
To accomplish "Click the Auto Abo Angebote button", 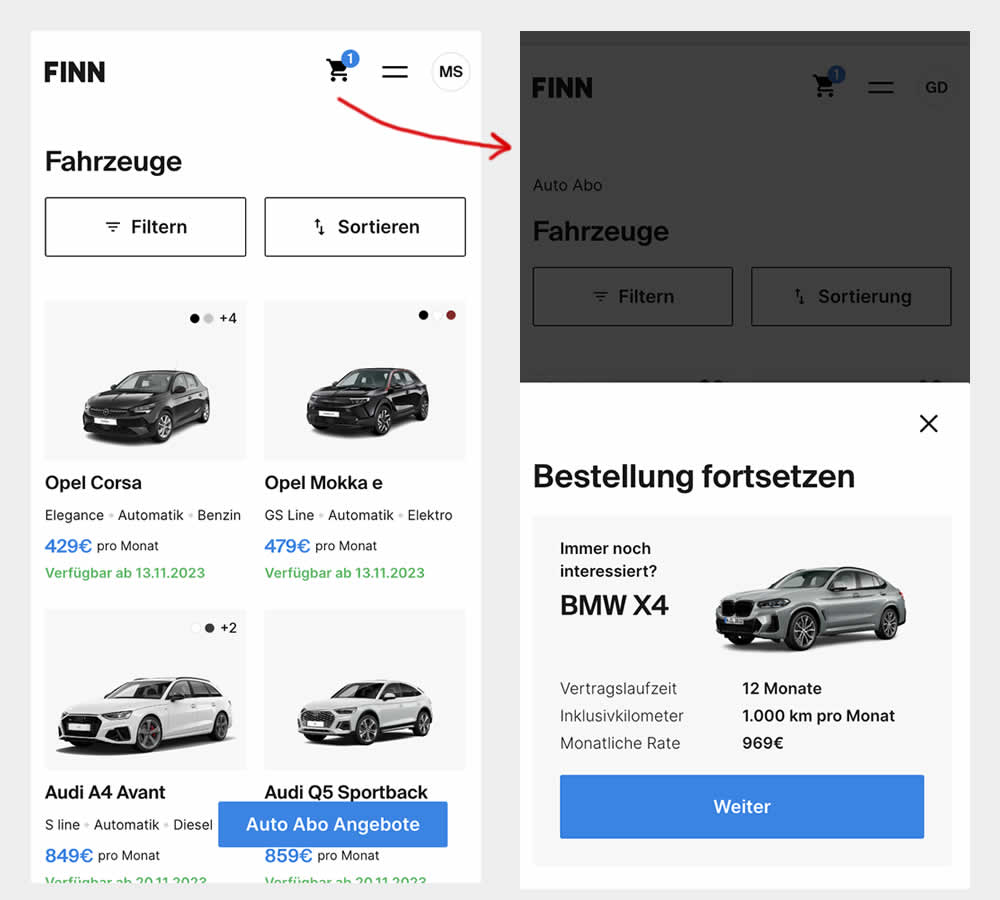I will point(333,825).
